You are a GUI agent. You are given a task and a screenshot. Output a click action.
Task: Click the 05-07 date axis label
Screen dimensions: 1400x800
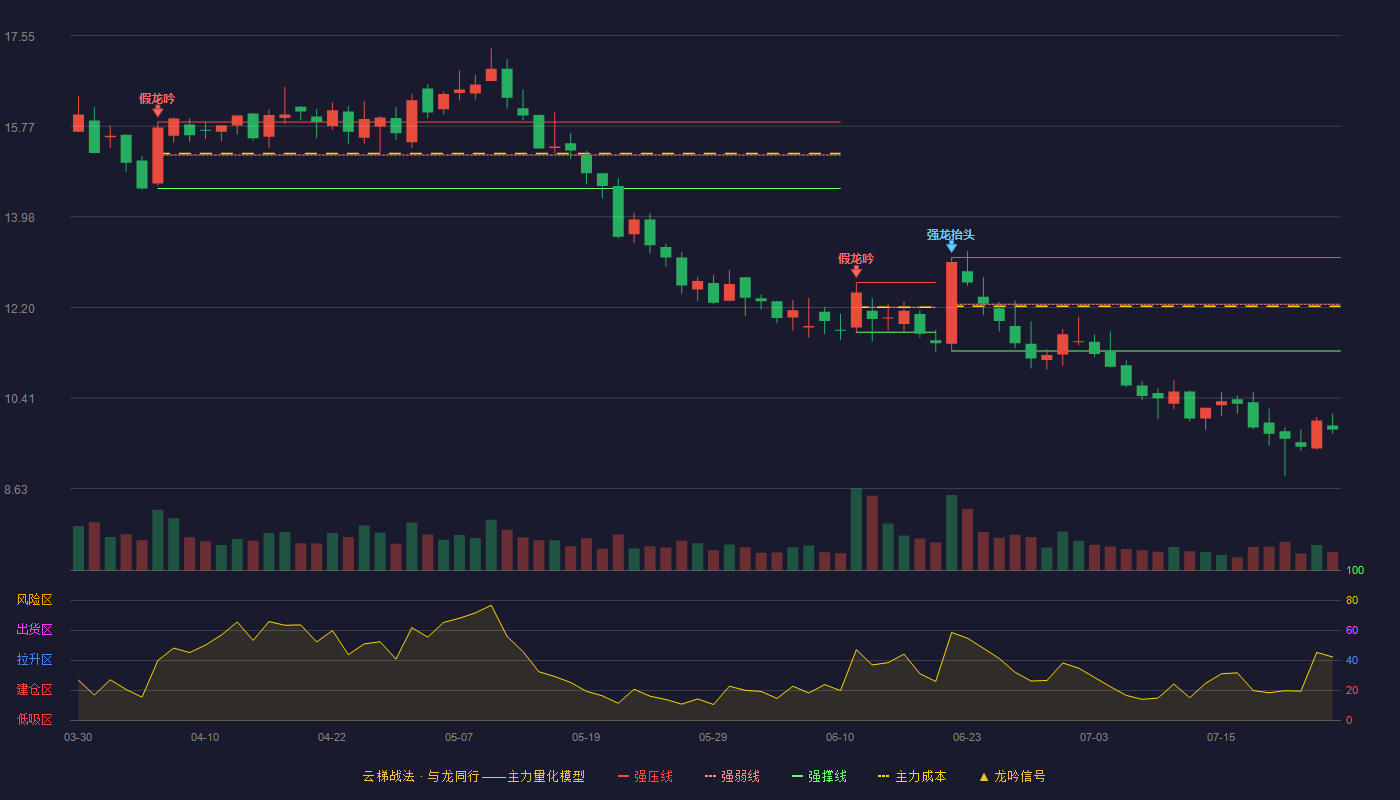pos(459,737)
